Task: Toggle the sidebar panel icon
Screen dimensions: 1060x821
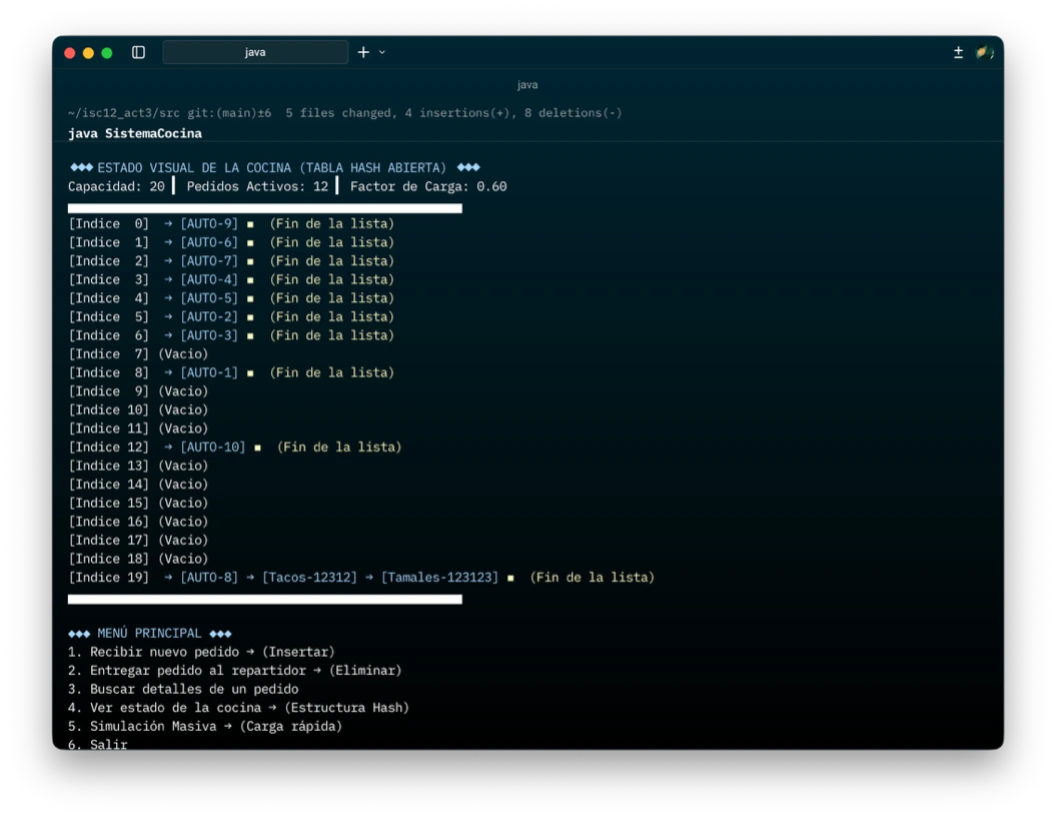Action: 138,52
